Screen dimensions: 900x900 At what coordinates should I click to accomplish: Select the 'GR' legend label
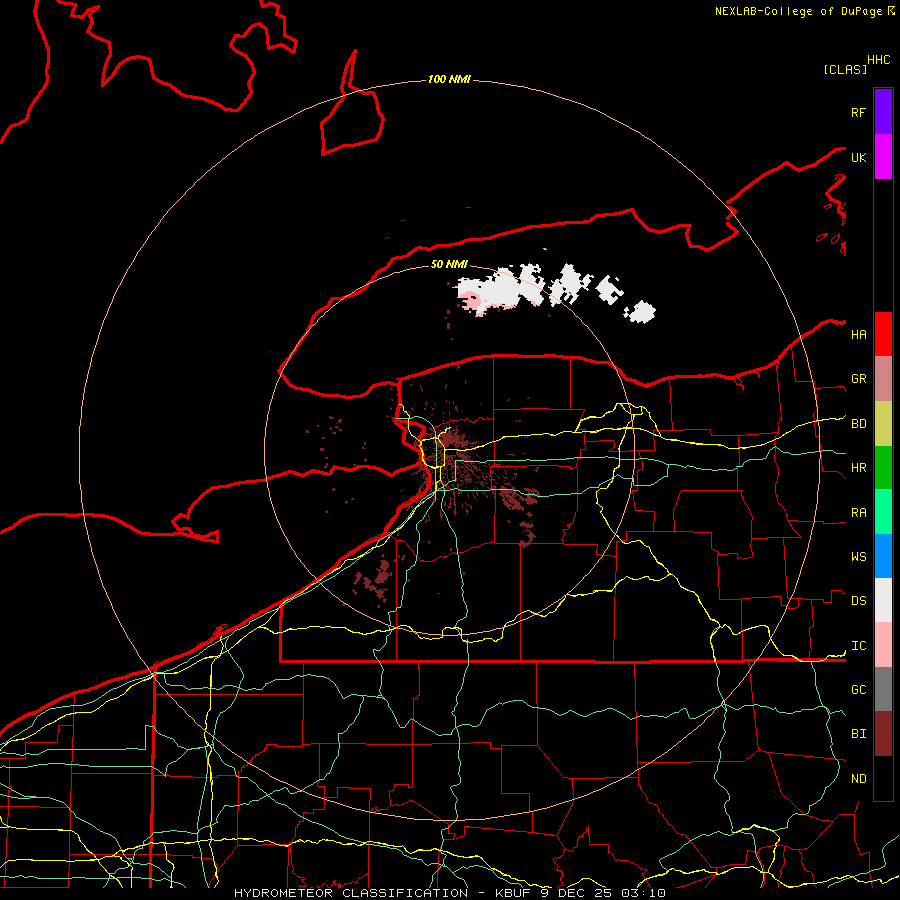(x=859, y=379)
